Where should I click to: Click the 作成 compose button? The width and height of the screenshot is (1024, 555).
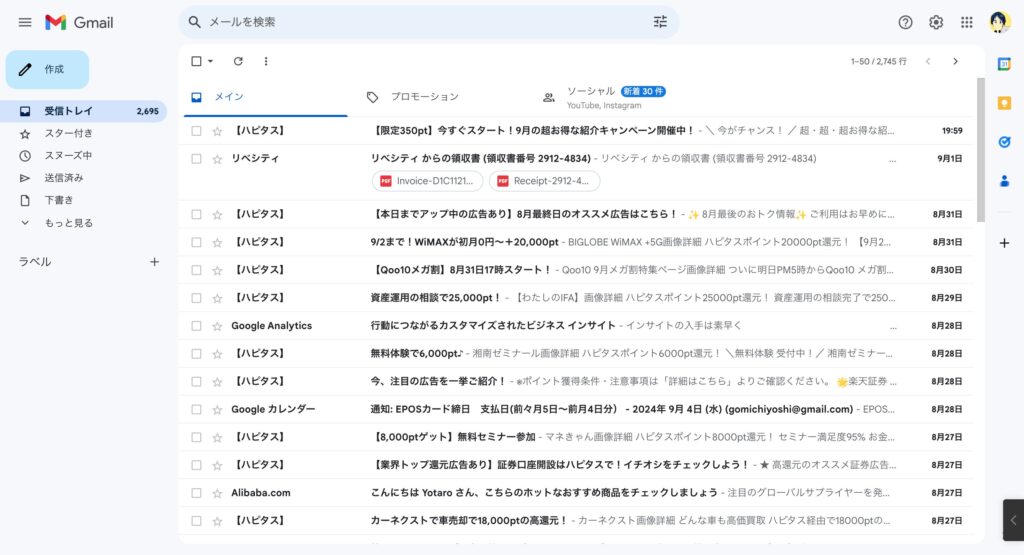48,69
